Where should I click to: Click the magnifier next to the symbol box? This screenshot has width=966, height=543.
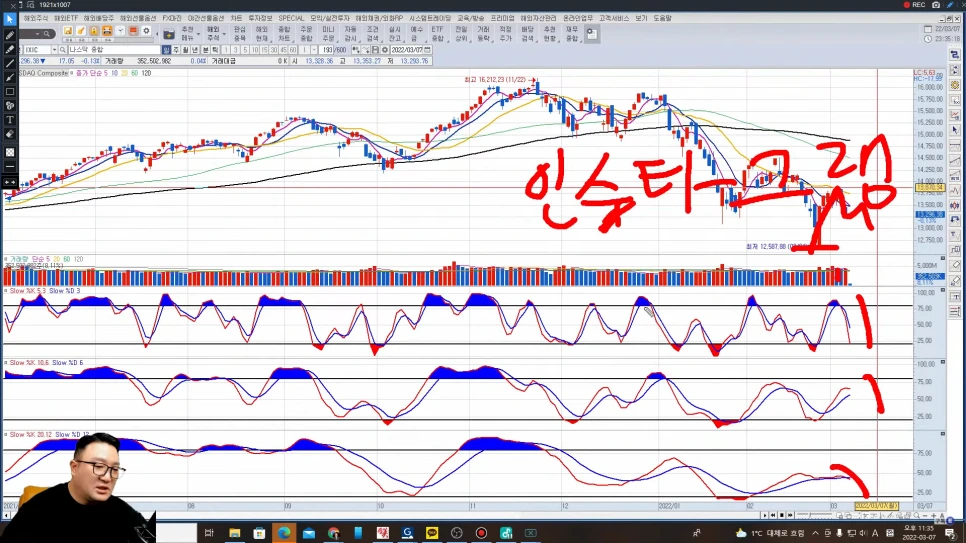coord(63,50)
